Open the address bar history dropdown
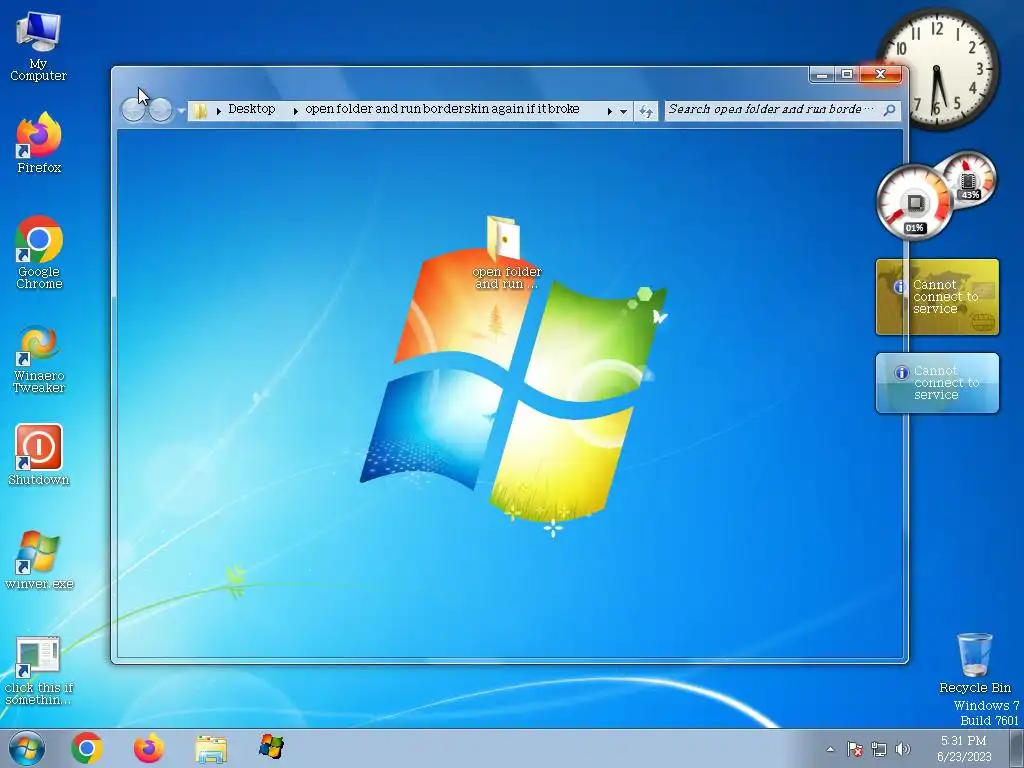Screen dimensions: 1024x768 [x=624, y=111]
